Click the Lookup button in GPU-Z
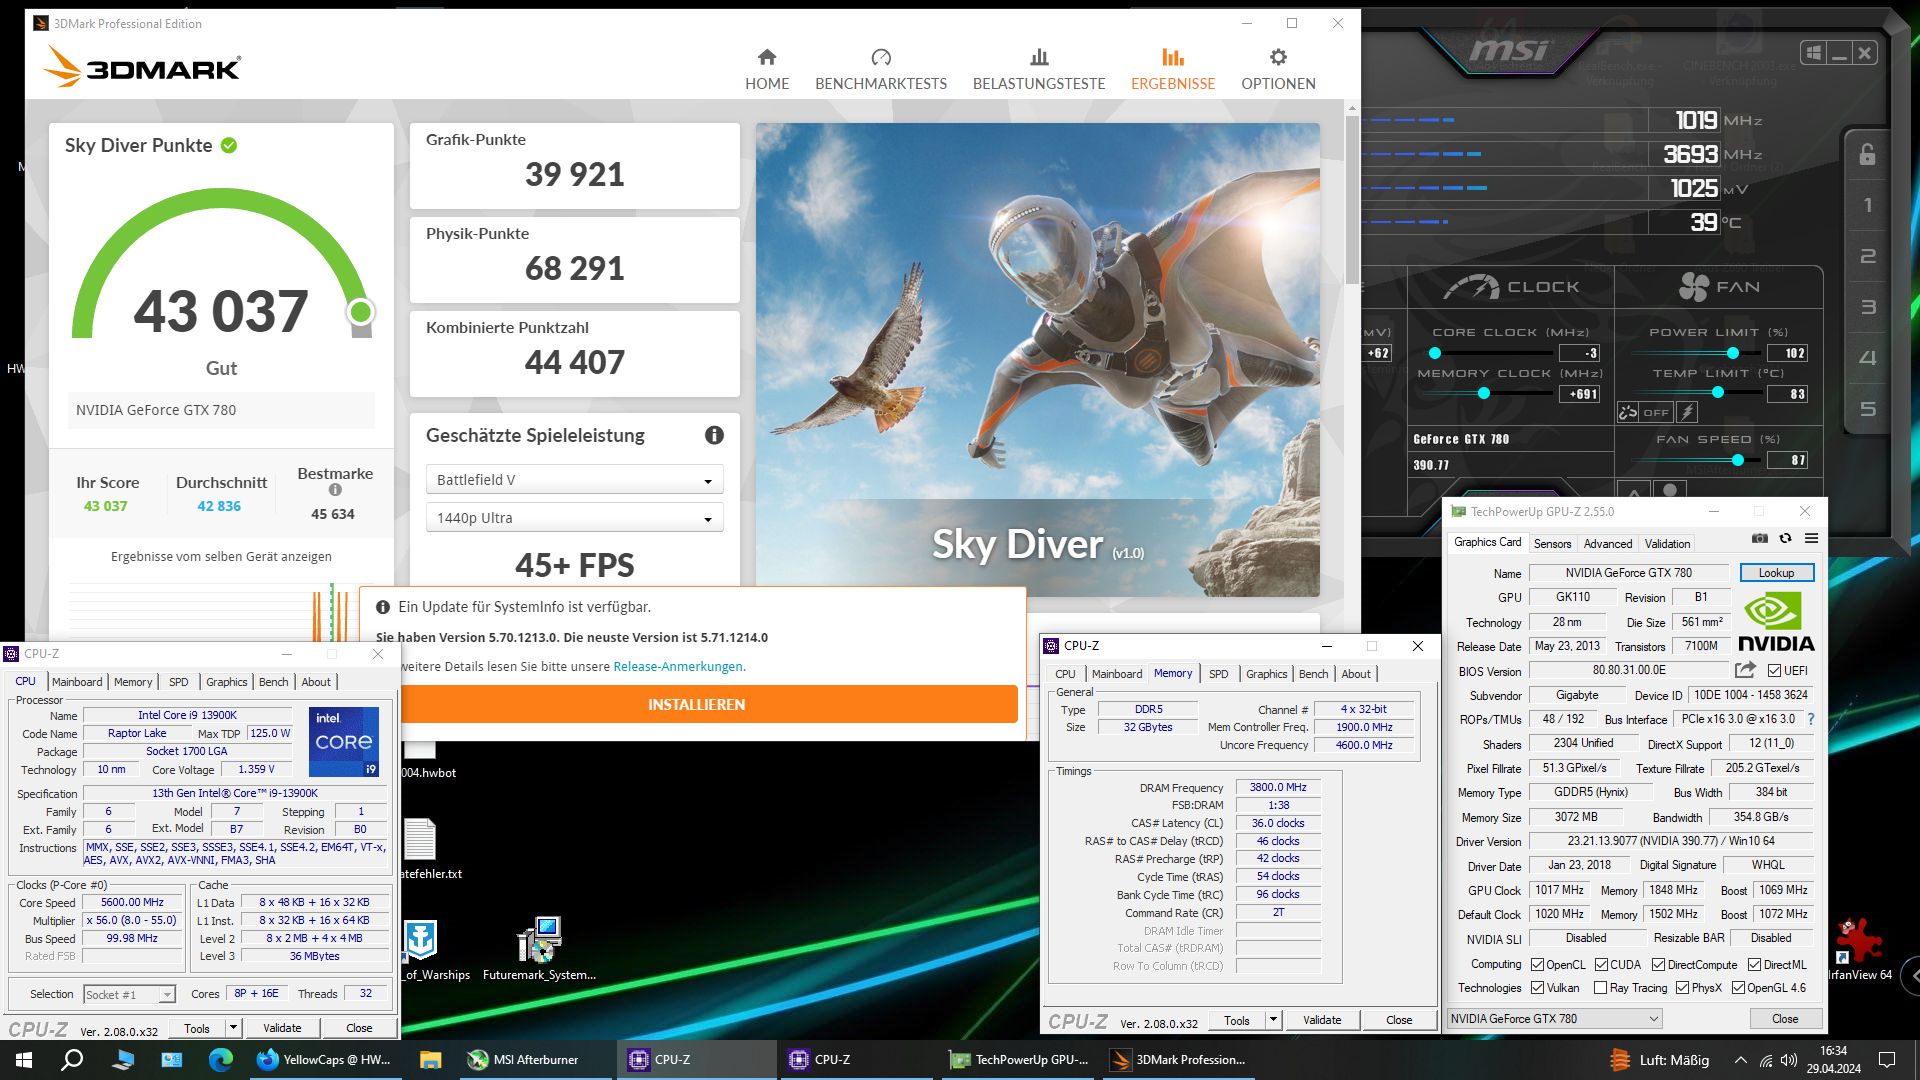 (1776, 573)
